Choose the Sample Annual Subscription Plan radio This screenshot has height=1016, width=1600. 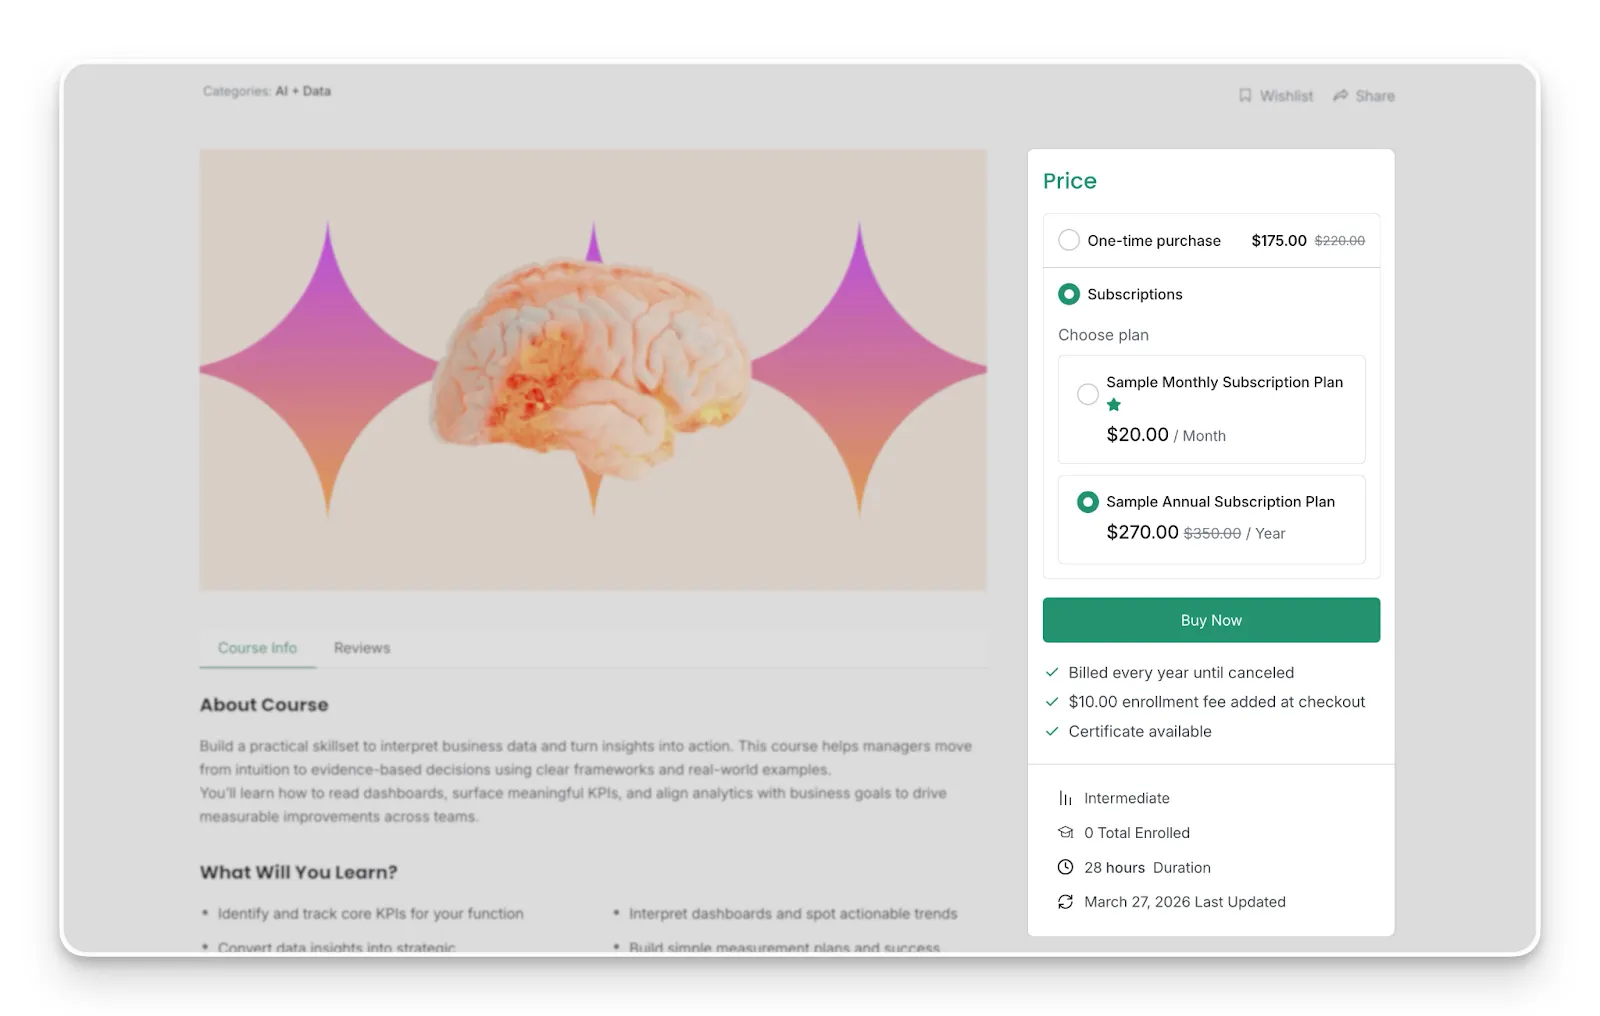[1088, 502]
